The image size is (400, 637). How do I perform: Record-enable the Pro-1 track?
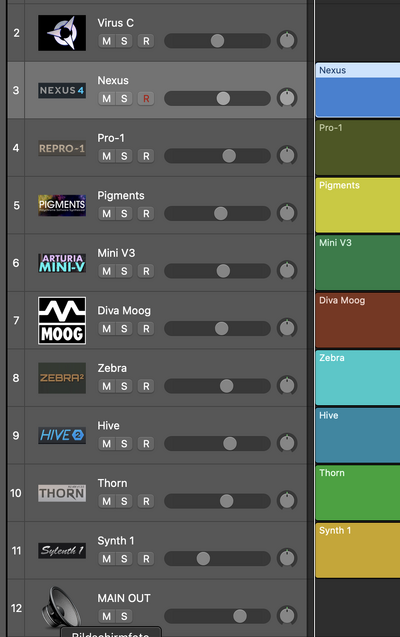(146, 156)
